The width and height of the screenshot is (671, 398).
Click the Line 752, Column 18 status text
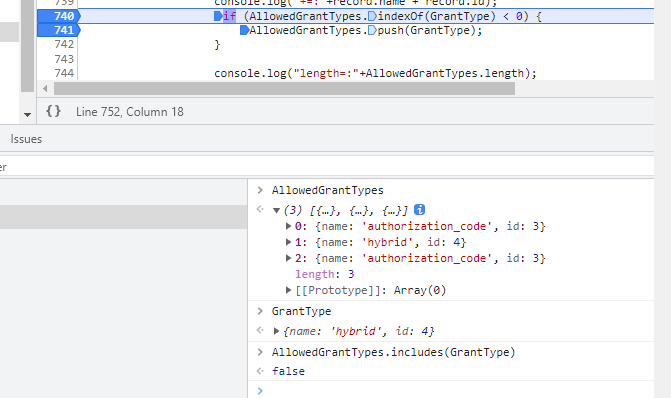click(130, 112)
